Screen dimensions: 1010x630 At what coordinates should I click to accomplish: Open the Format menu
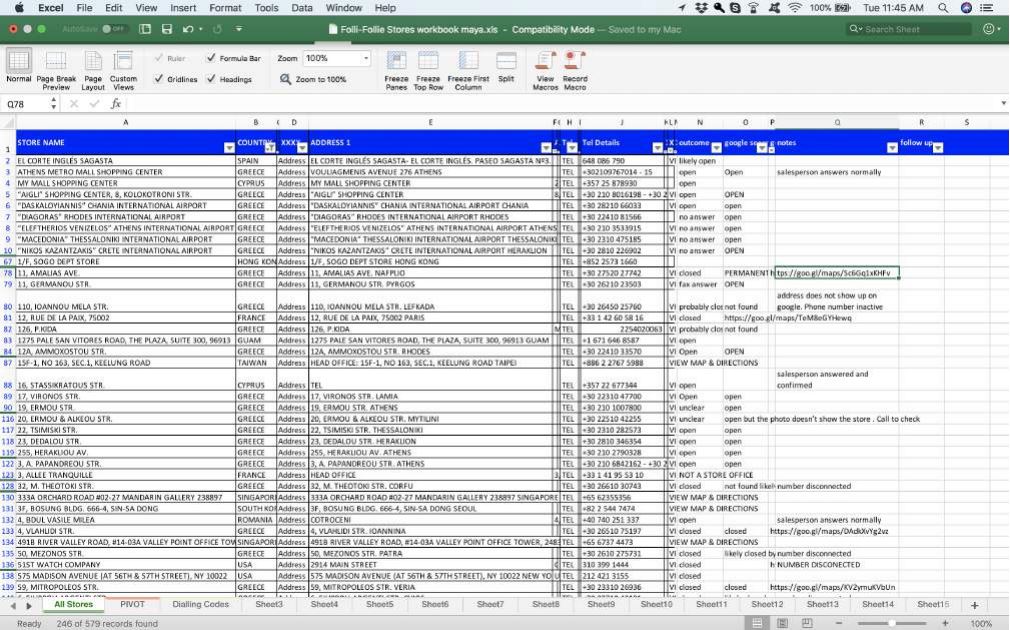coord(225,8)
